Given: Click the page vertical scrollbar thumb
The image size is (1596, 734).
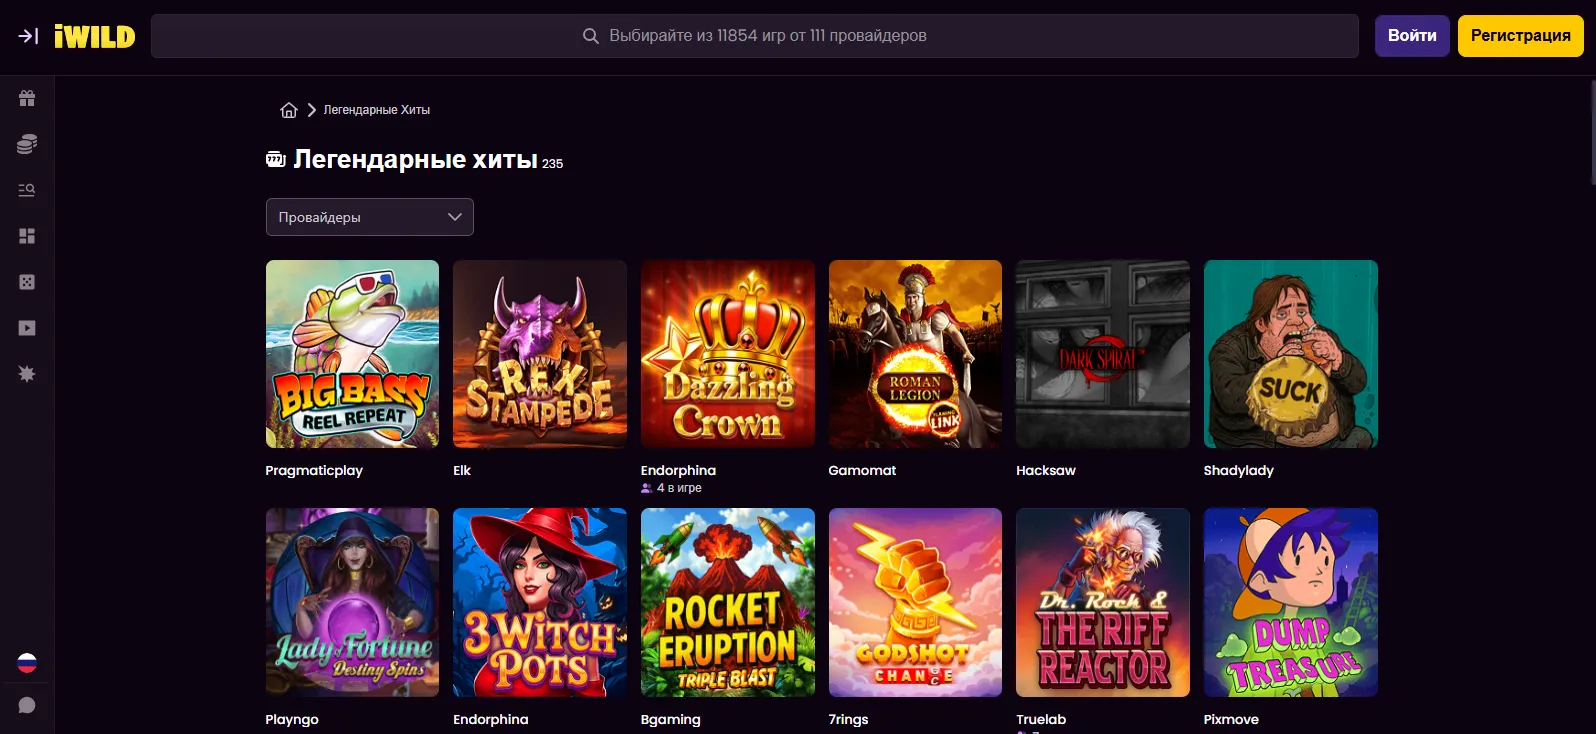Looking at the screenshot, I should pos(1592,132).
